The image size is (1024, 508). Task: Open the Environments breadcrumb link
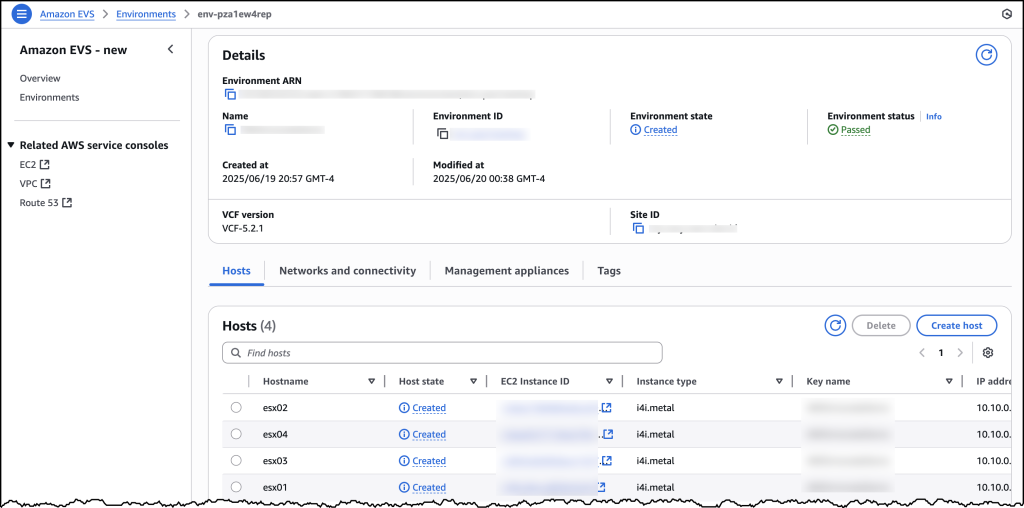pyautogui.click(x=145, y=14)
